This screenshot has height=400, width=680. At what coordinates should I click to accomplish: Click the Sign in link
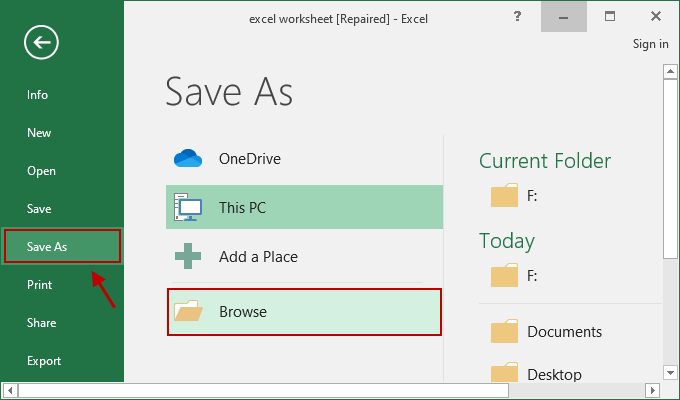coord(651,44)
